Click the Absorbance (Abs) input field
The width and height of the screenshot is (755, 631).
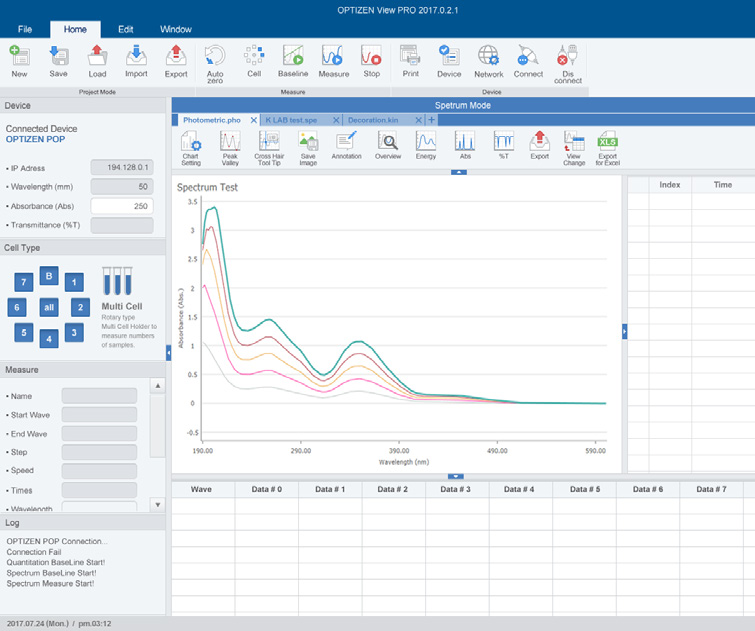pyautogui.click(x=121, y=205)
